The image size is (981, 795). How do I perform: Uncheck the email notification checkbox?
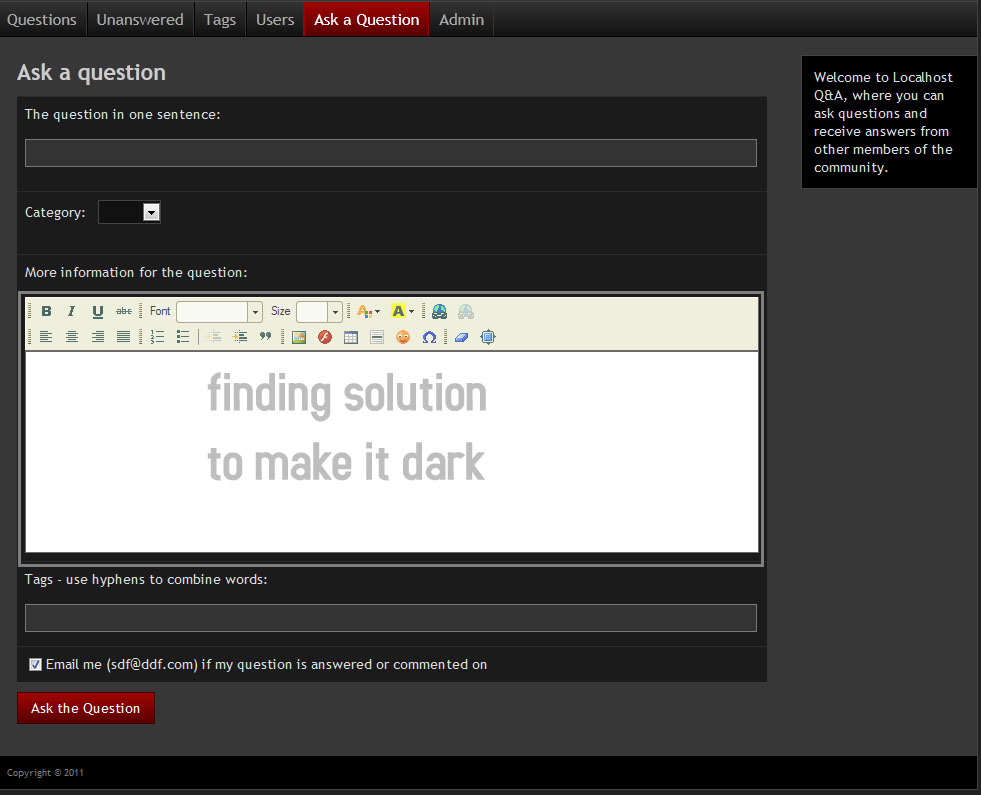(36, 664)
